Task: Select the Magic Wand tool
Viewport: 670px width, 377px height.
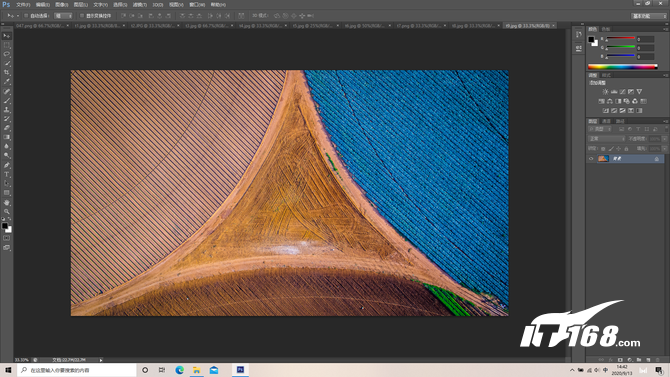Action: pos(6,63)
